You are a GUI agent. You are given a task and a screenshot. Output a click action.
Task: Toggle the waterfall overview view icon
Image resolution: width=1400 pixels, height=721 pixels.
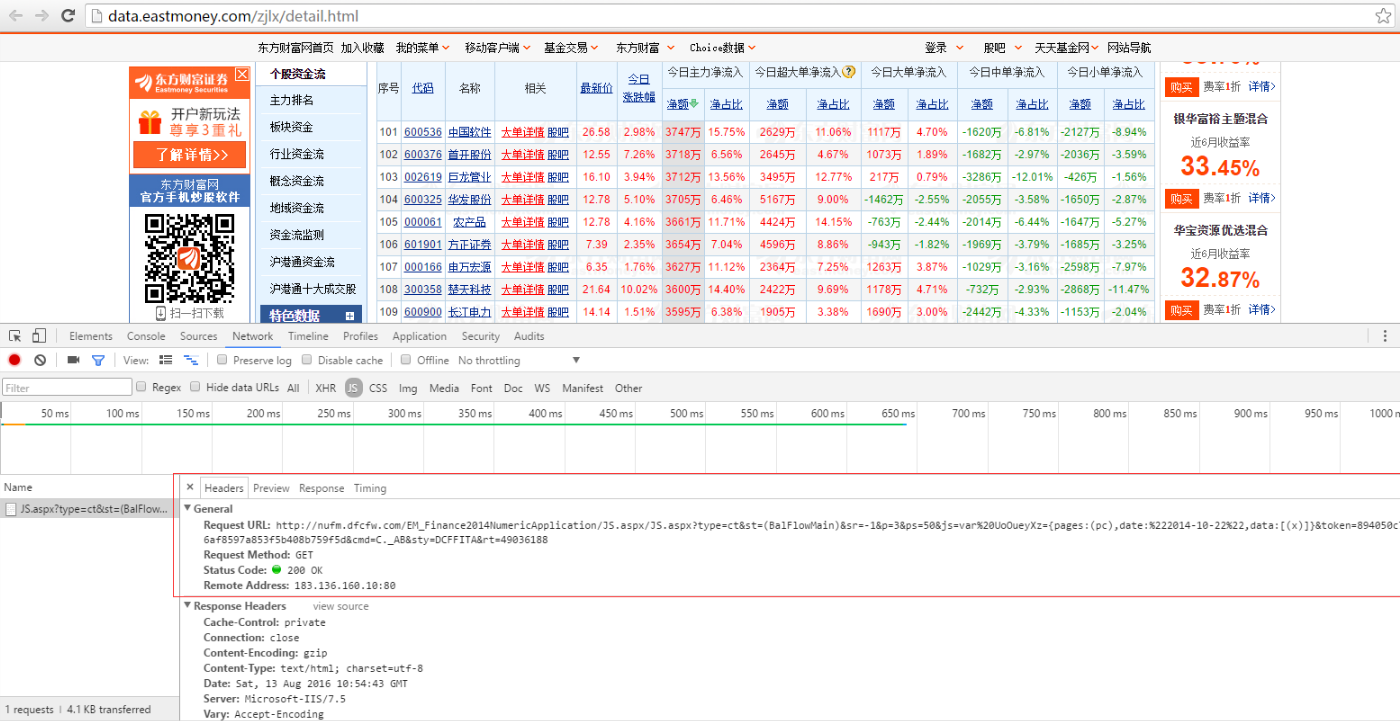[190, 360]
